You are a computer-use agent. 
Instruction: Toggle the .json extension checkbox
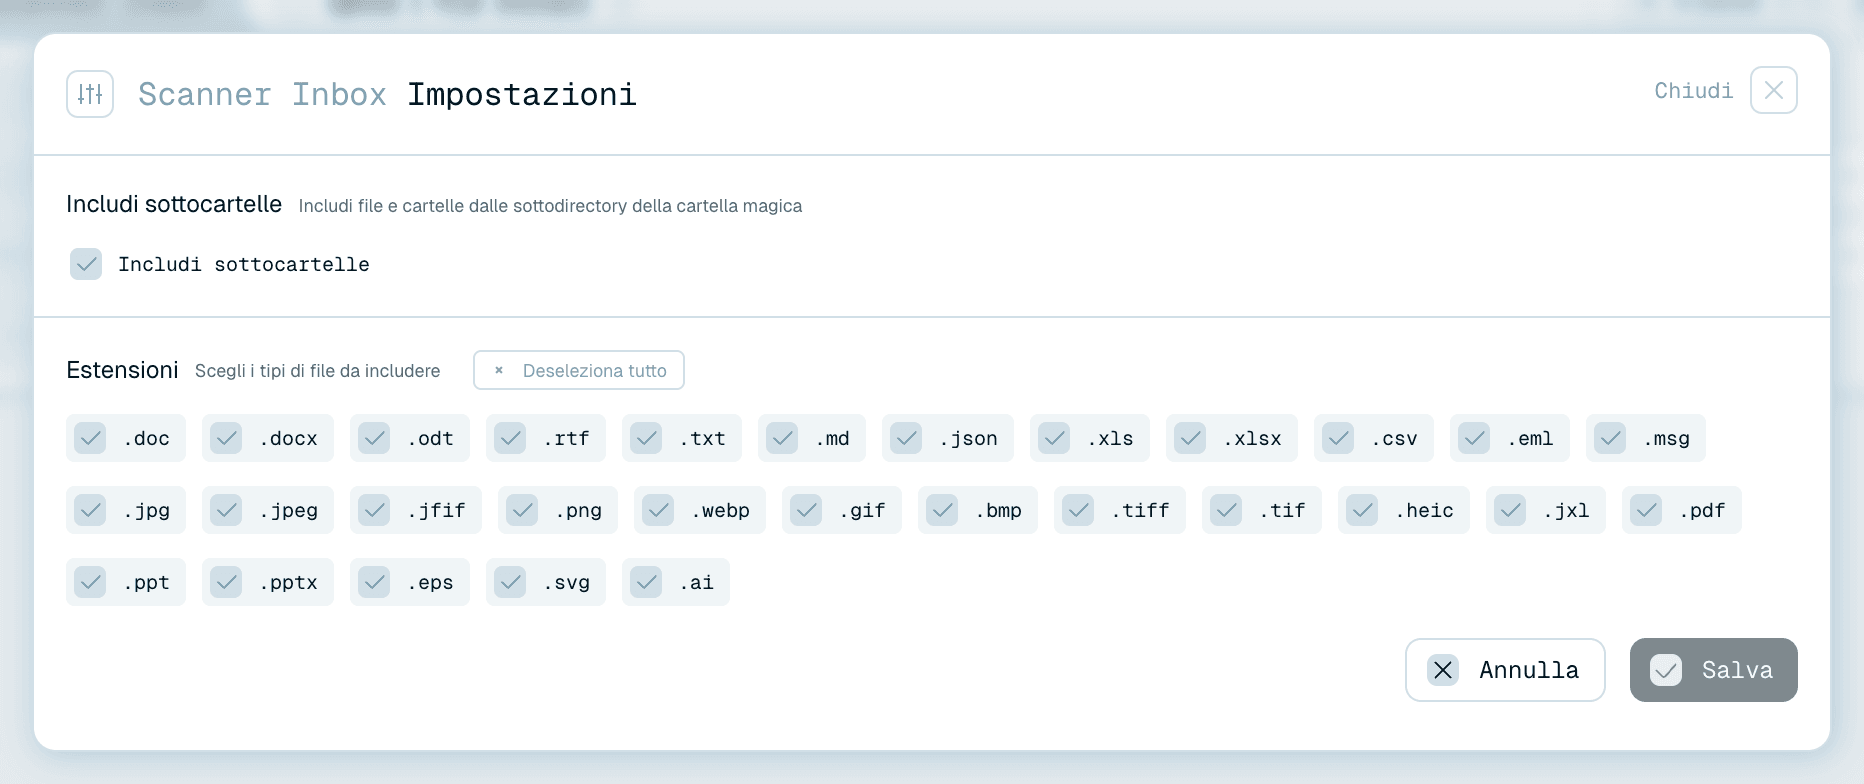point(906,438)
